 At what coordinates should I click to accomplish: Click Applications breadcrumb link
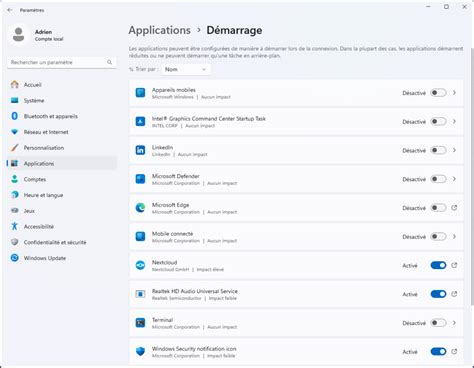click(160, 30)
